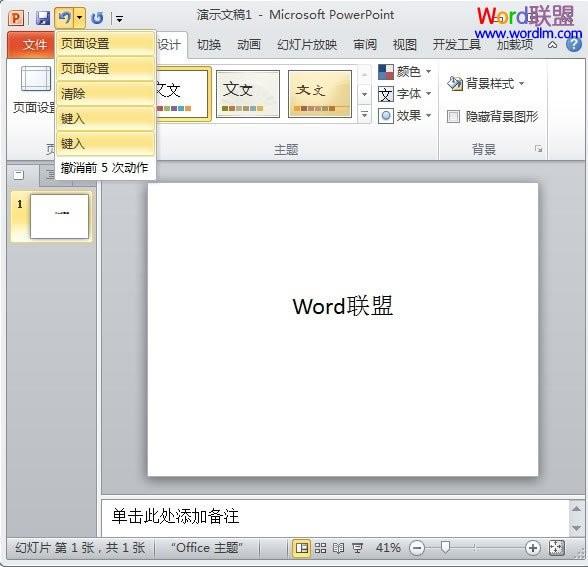The image size is (588, 567).
Task: Click the Save icon in quick access toolbar
Action: pyautogui.click(x=43, y=18)
